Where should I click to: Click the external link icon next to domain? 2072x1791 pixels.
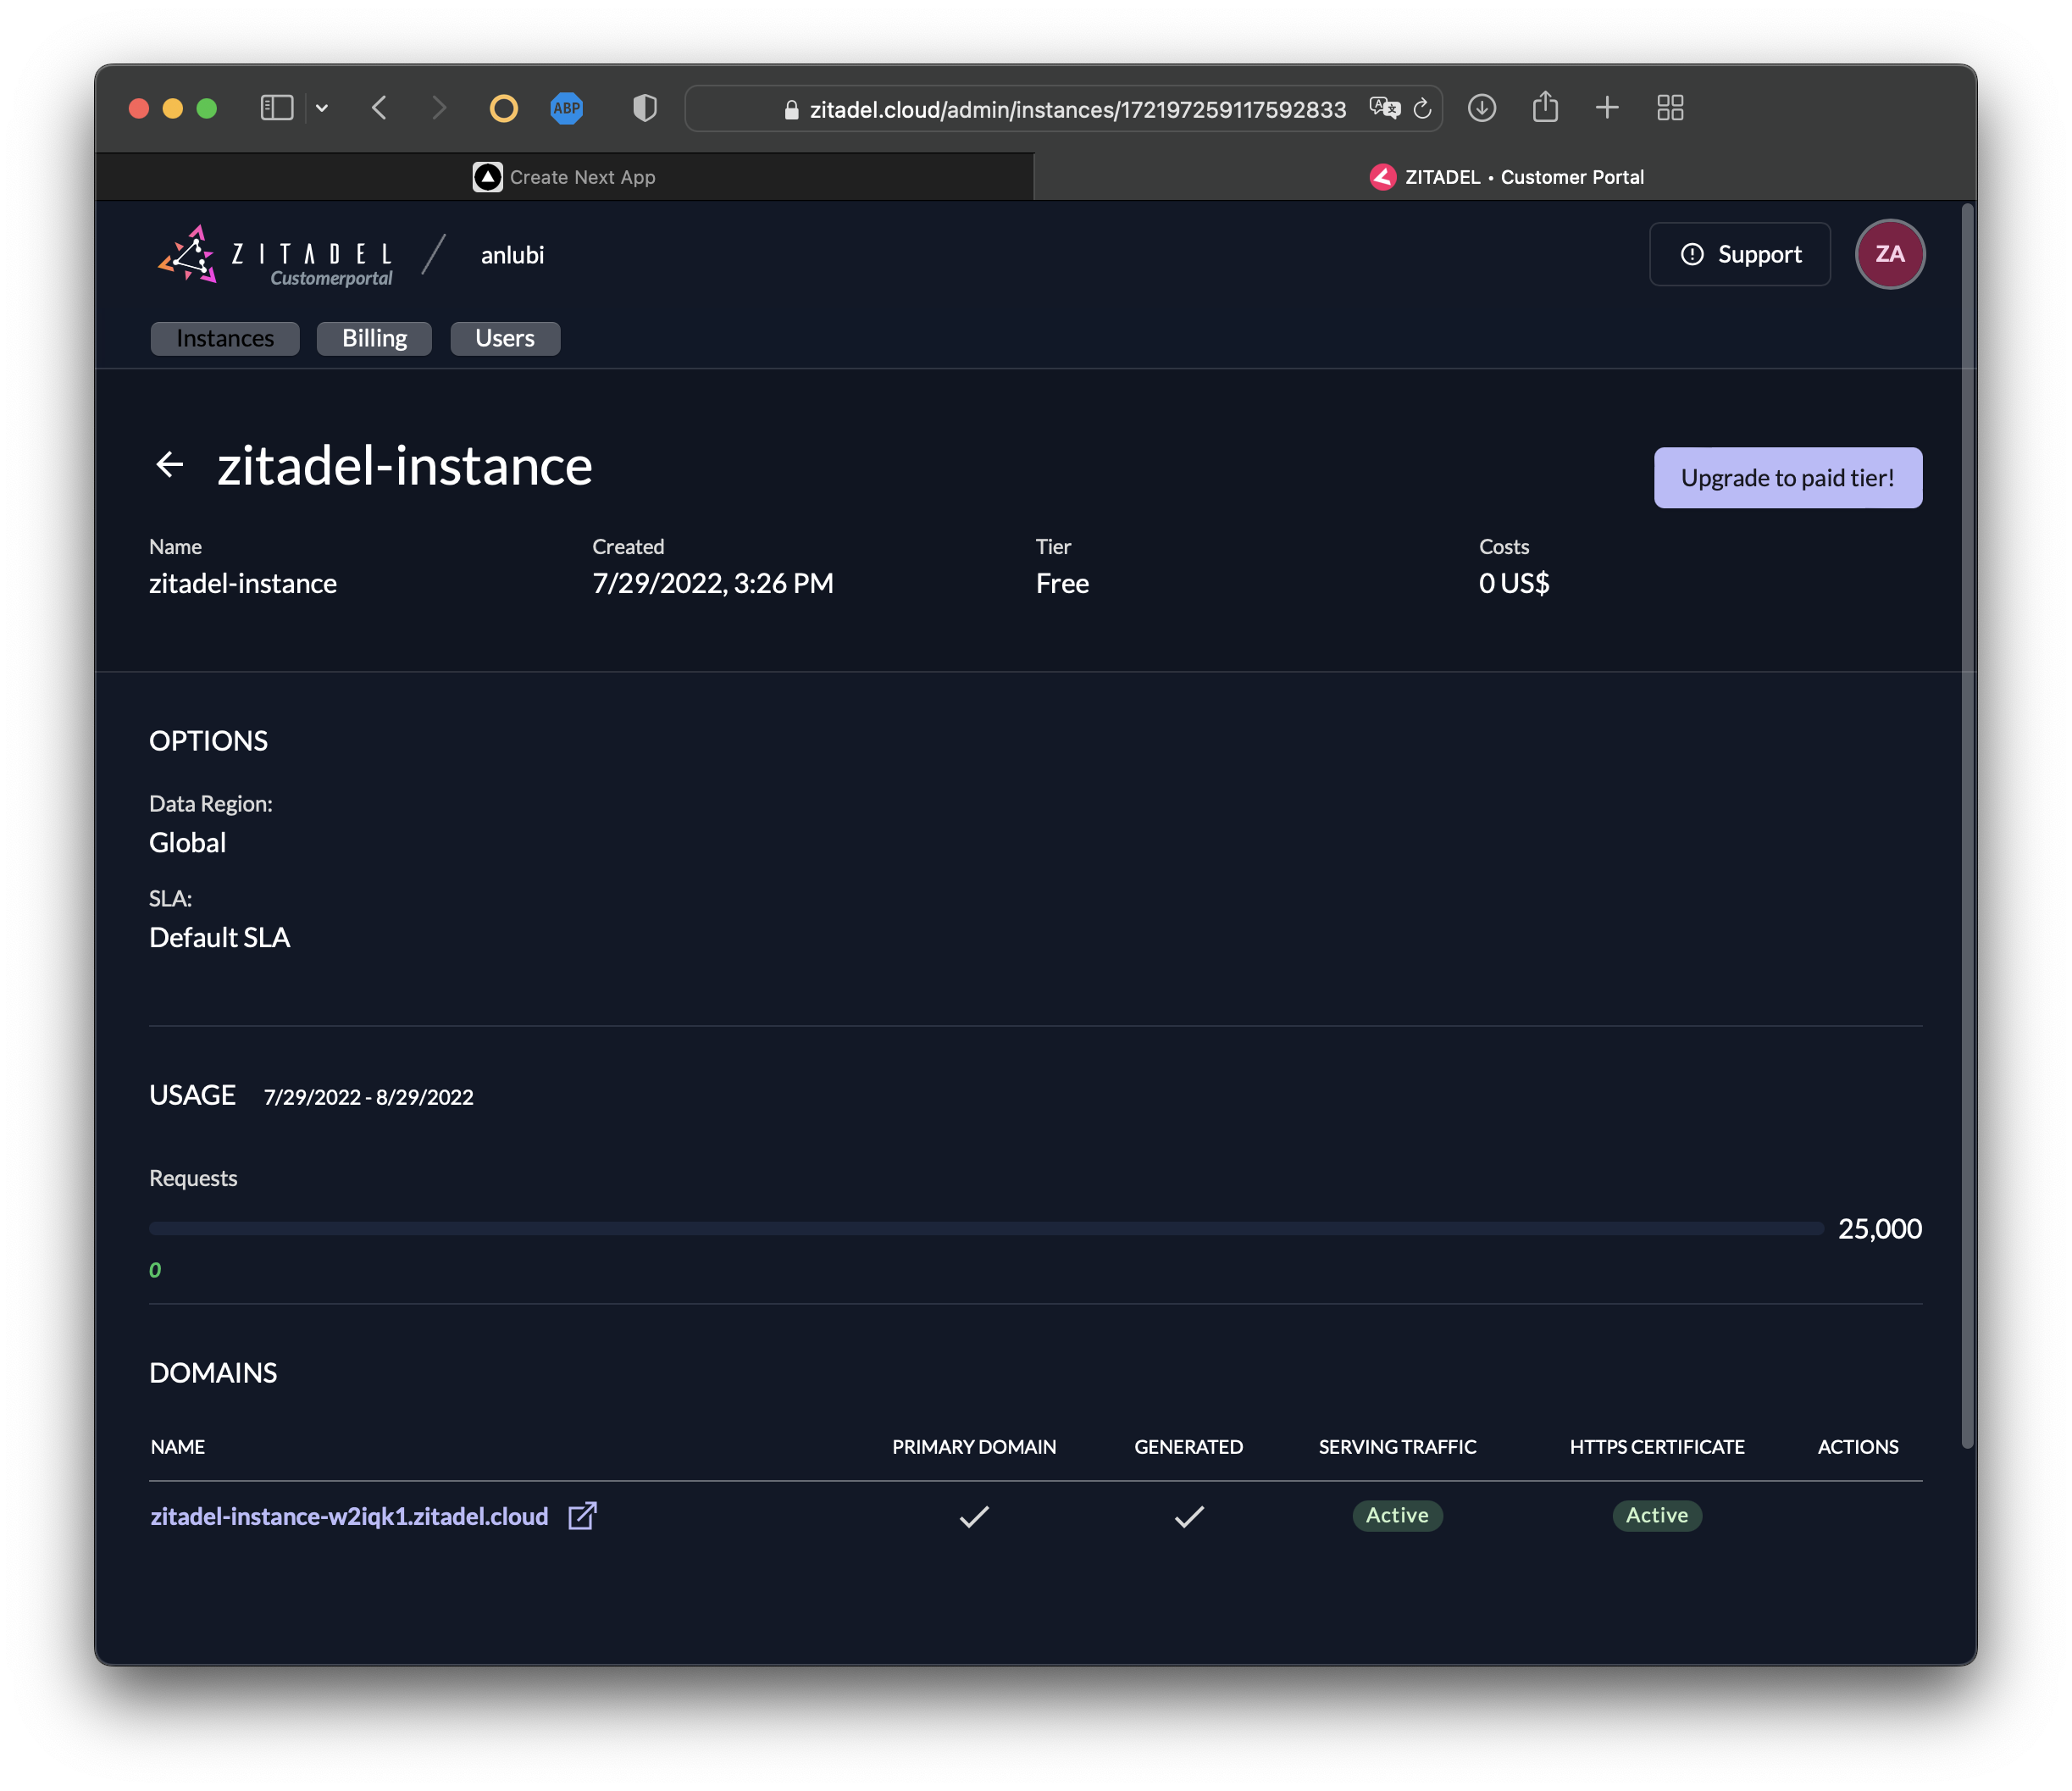583,1514
